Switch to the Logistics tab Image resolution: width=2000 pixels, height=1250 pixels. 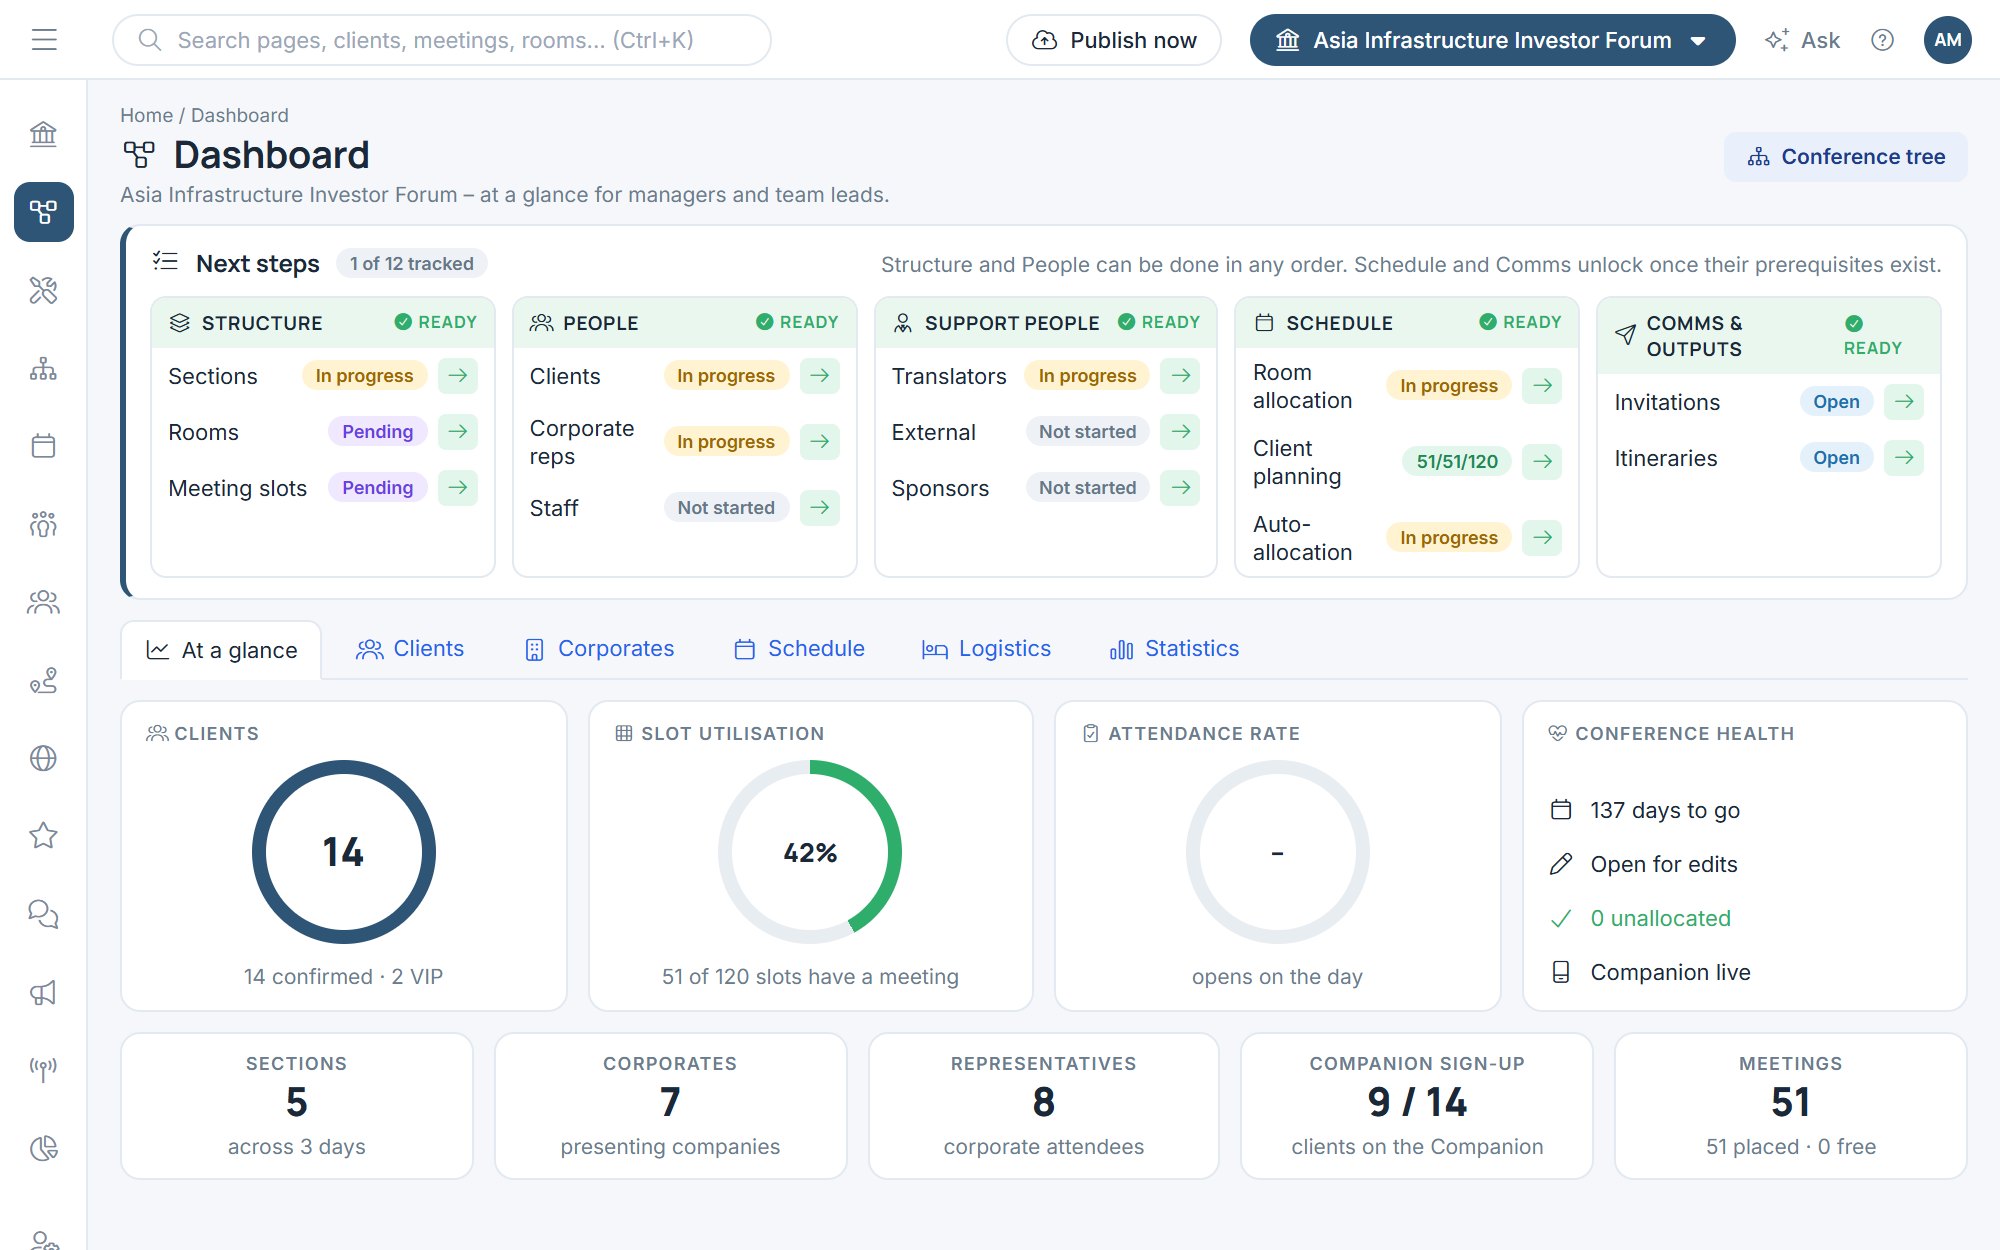tap(986, 649)
